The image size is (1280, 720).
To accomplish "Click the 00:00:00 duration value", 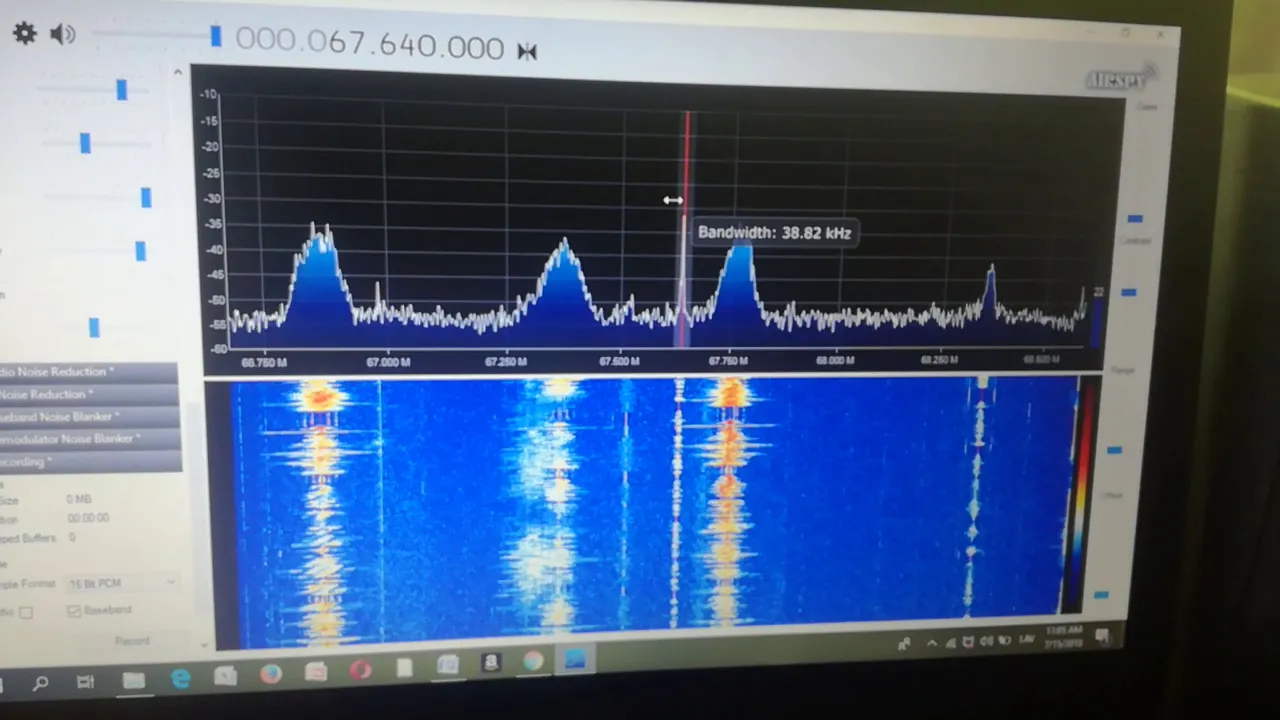I will tap(88, 518).
